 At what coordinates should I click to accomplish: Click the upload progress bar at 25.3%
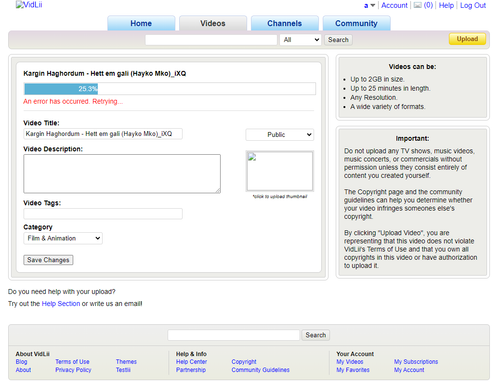[x=170, y=89]
